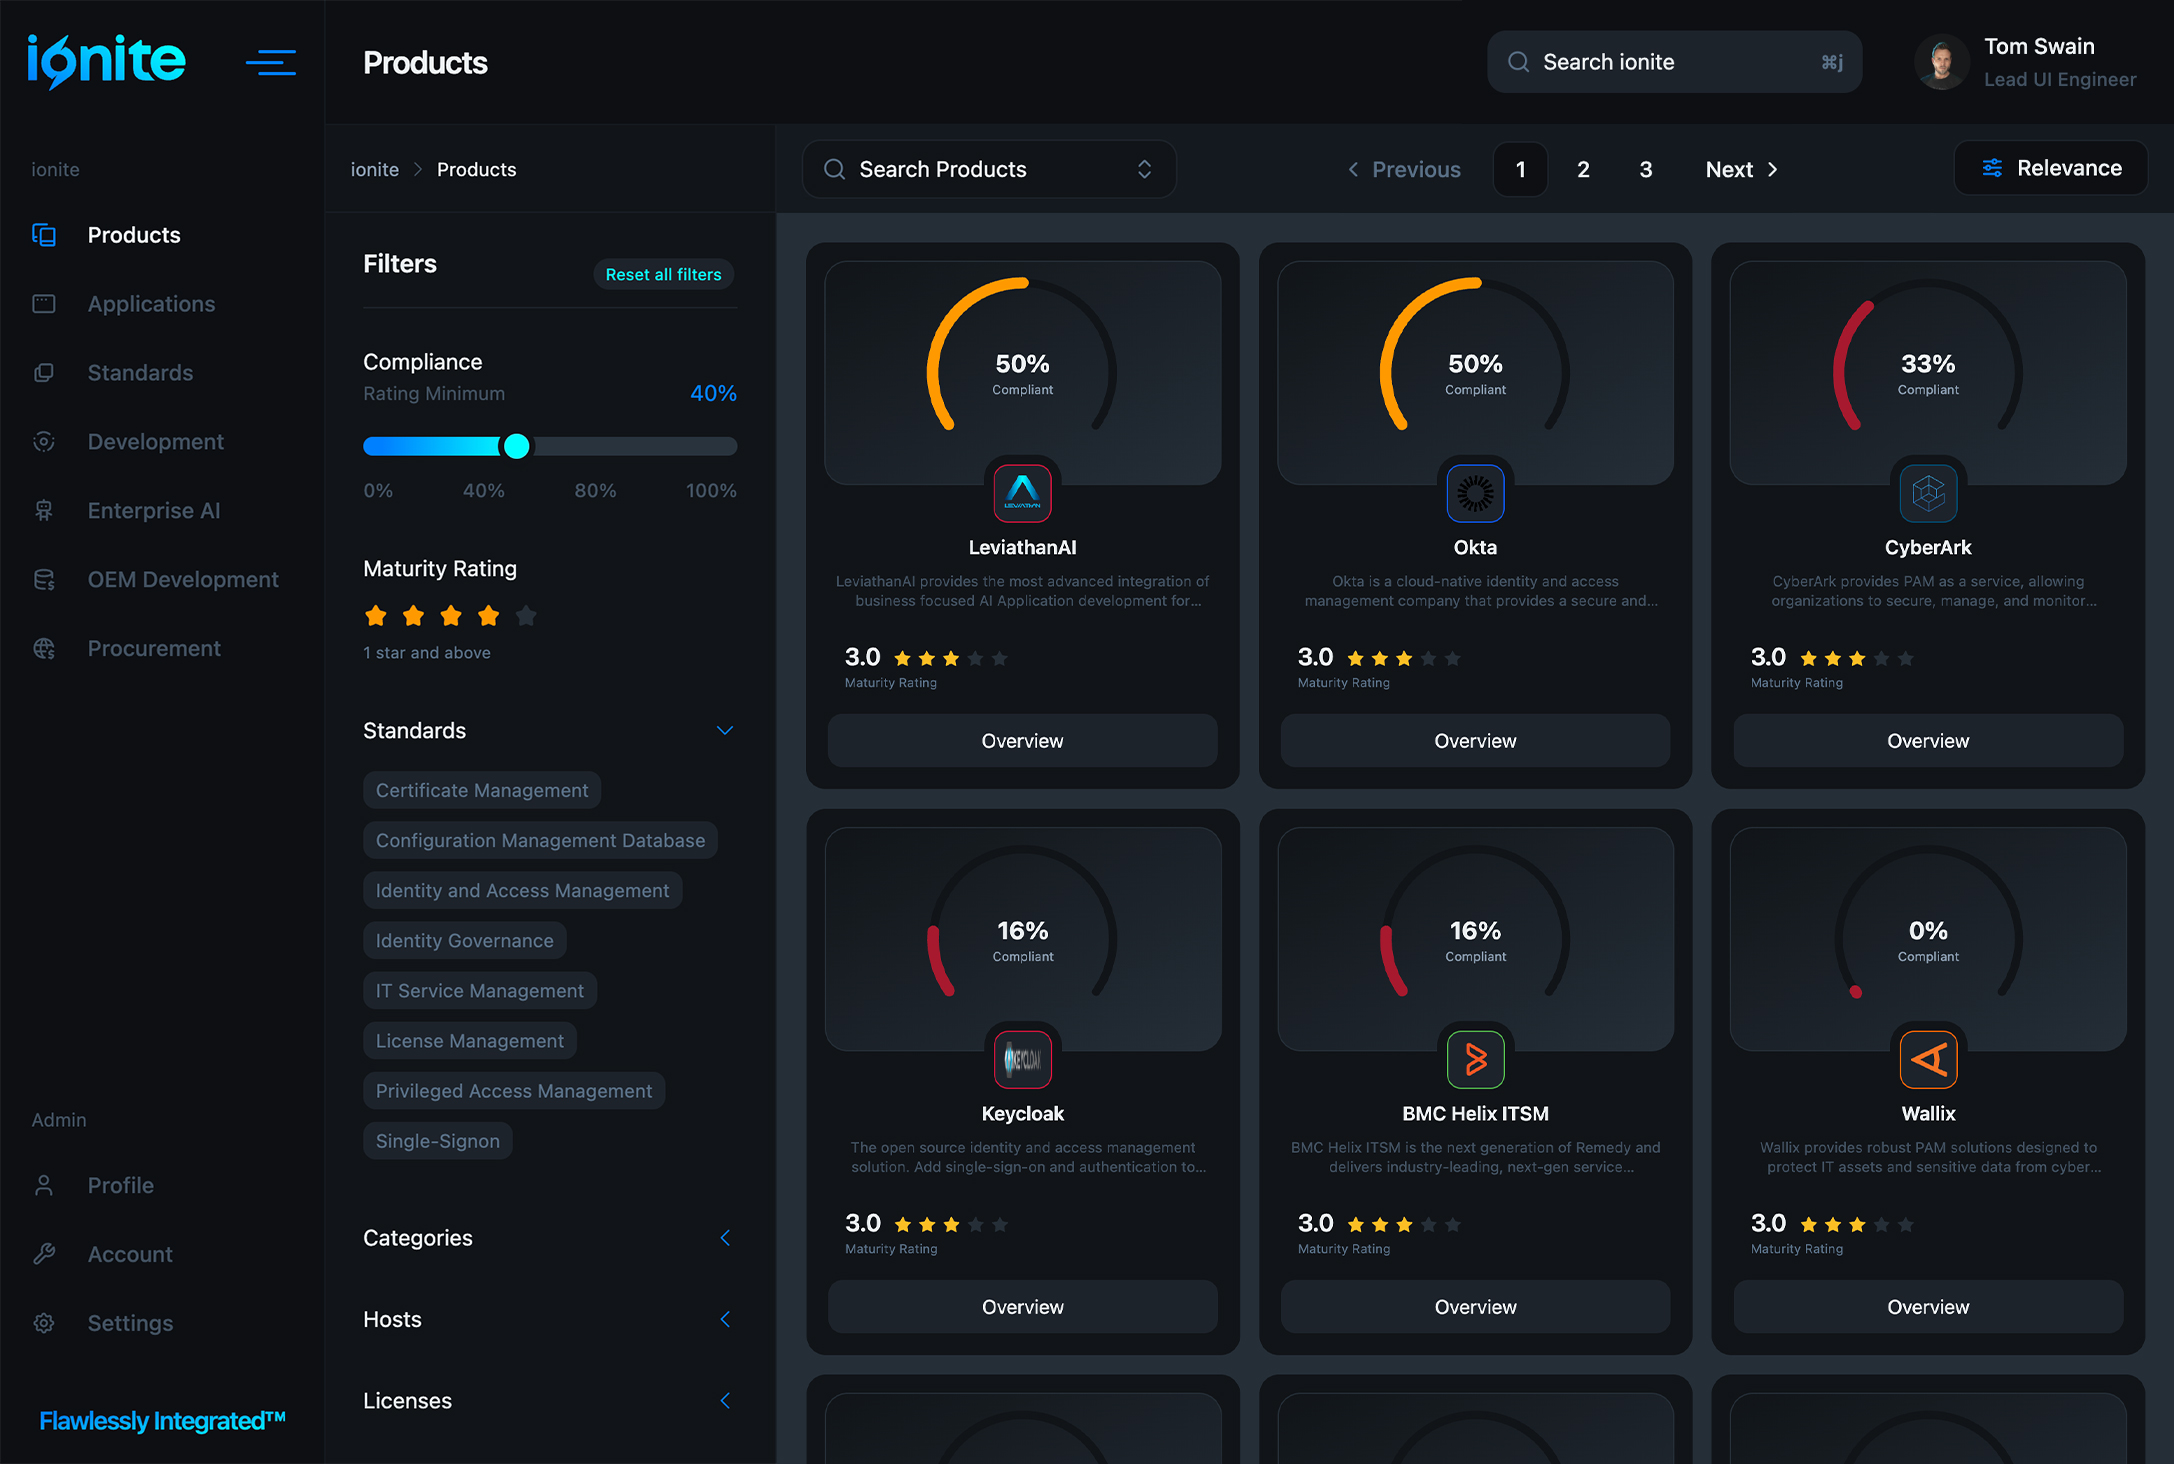
Task: Toggle Privileged Access Management filter
Action: (x=514, y=1091)
